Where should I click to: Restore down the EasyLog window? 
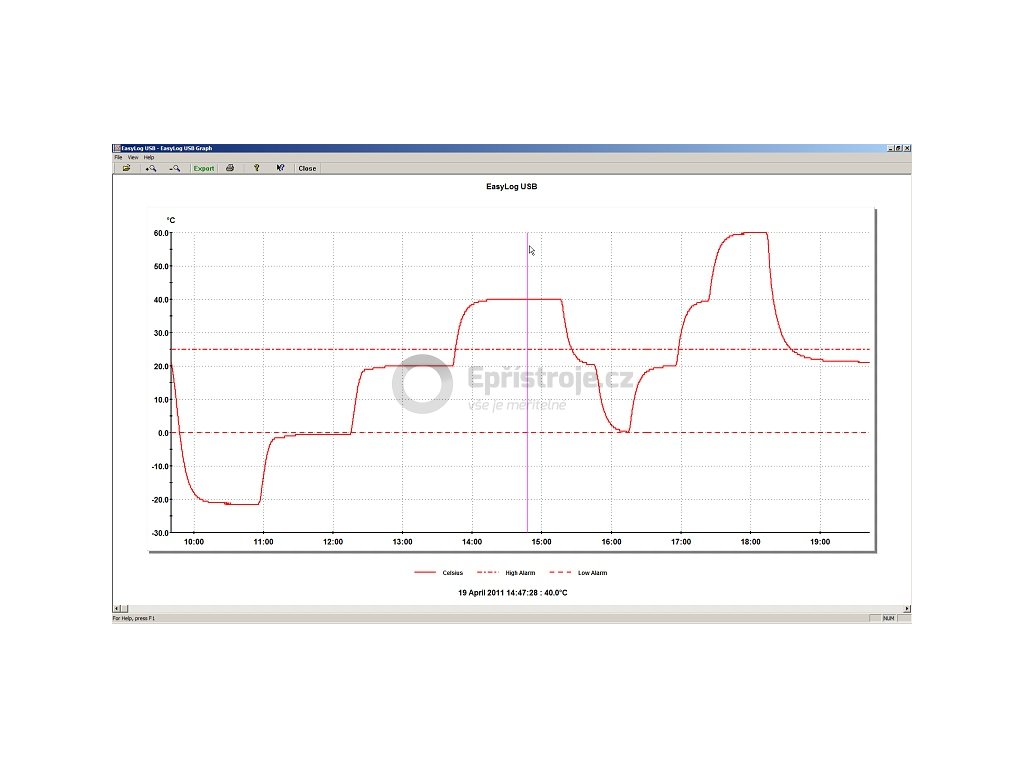pos(899,148)
